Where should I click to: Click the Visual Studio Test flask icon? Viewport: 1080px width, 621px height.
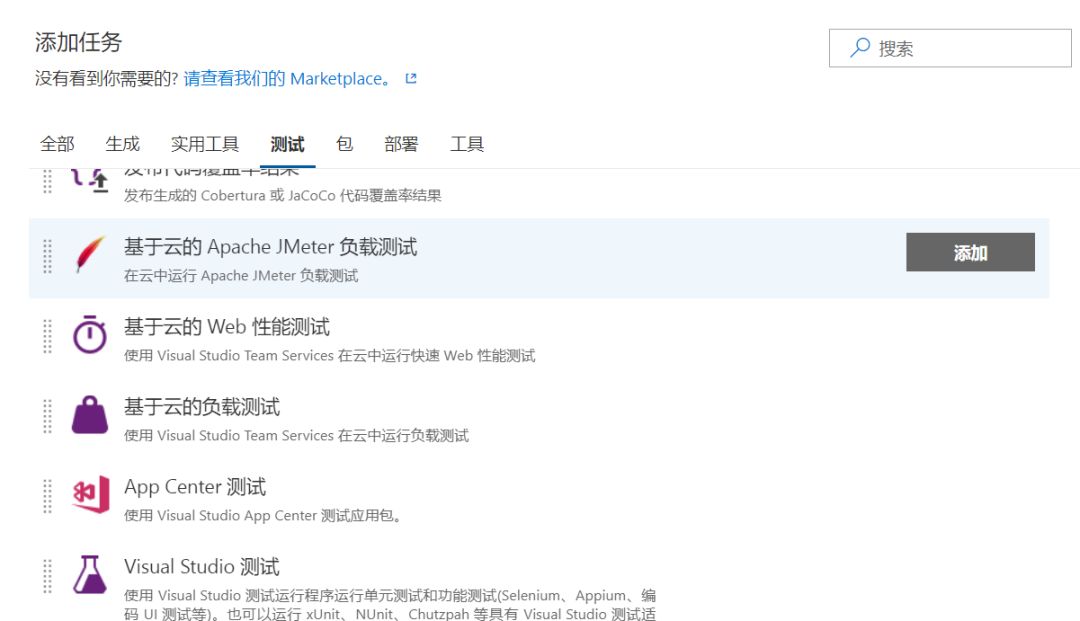click(x=90, y=574)
